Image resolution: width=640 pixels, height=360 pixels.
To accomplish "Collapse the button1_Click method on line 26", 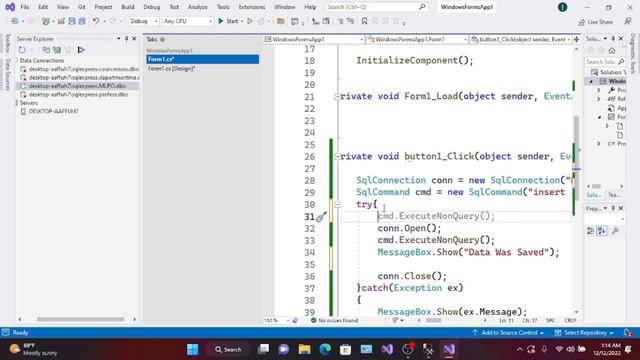I will (337, 156).
